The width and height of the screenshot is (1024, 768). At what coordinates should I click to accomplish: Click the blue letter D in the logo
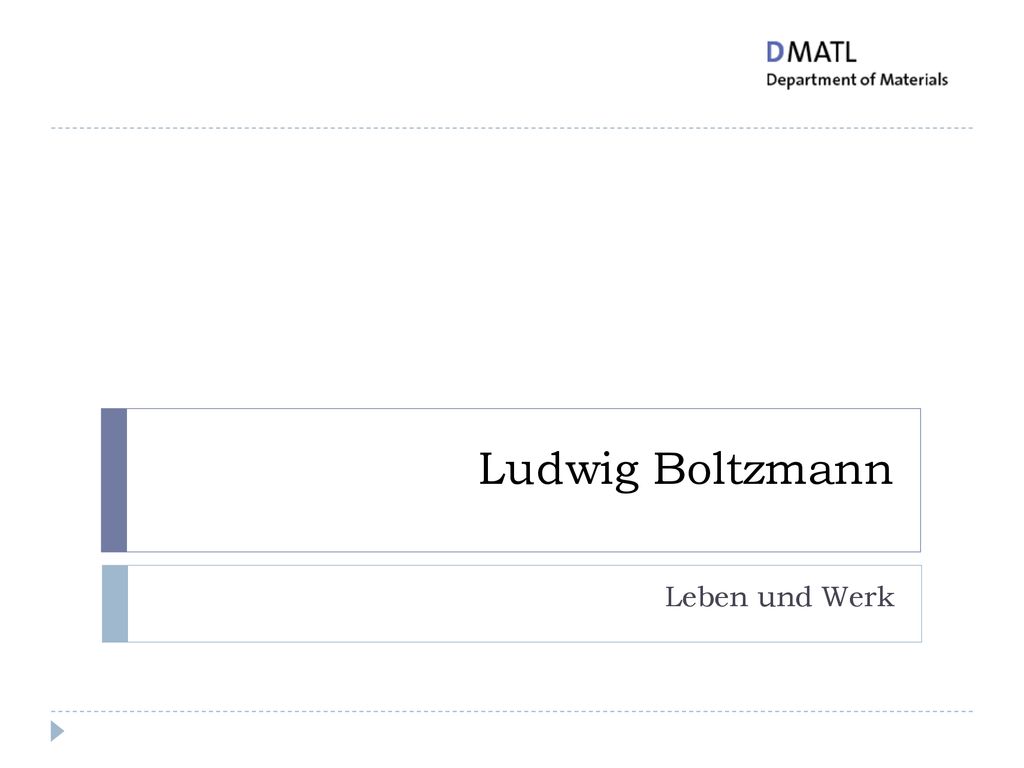pos(775,52)
